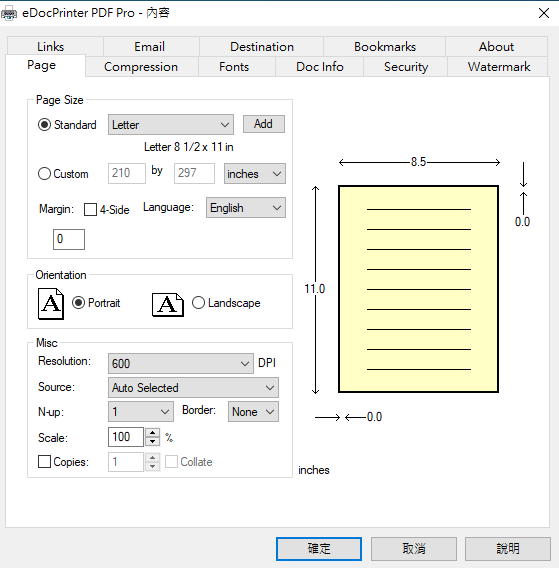Open the N-up dropdown
The image size is (559, 568).
pos(141,412)
